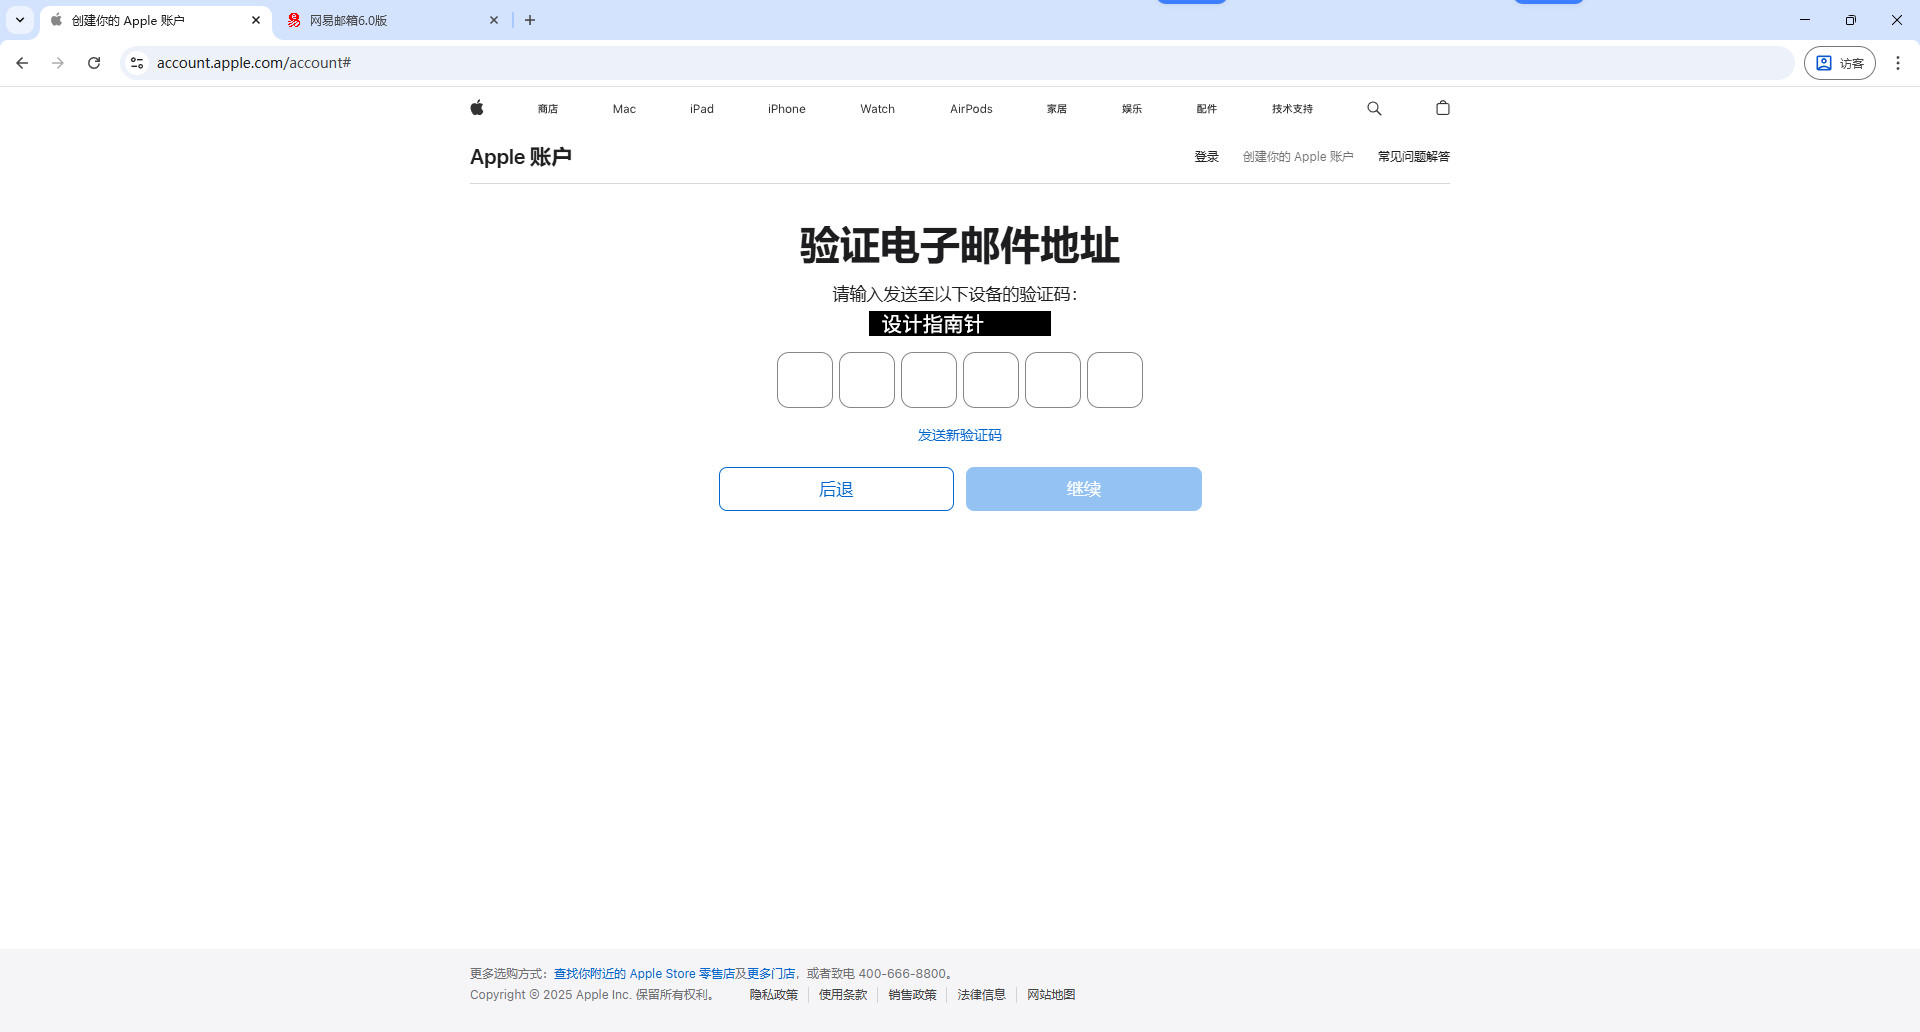The image size is (1920, 1032).
Task: Open the iPhone menu item
Action: [x=787, y=109]
